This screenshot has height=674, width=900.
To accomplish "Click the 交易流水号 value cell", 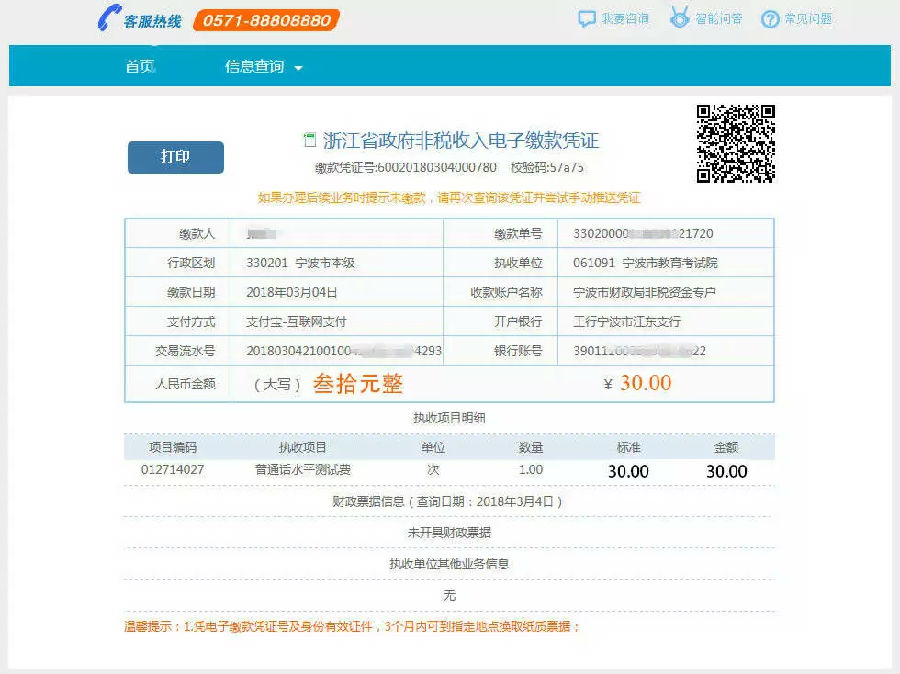I will point(343,351).
